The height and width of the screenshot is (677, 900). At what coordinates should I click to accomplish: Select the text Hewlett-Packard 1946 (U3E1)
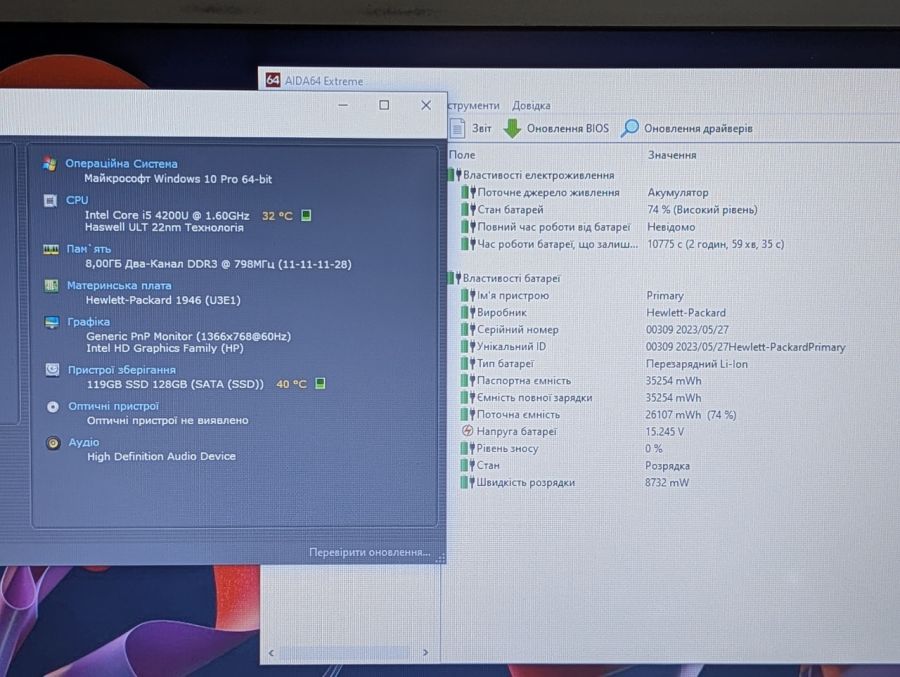(x=163, y=300)
